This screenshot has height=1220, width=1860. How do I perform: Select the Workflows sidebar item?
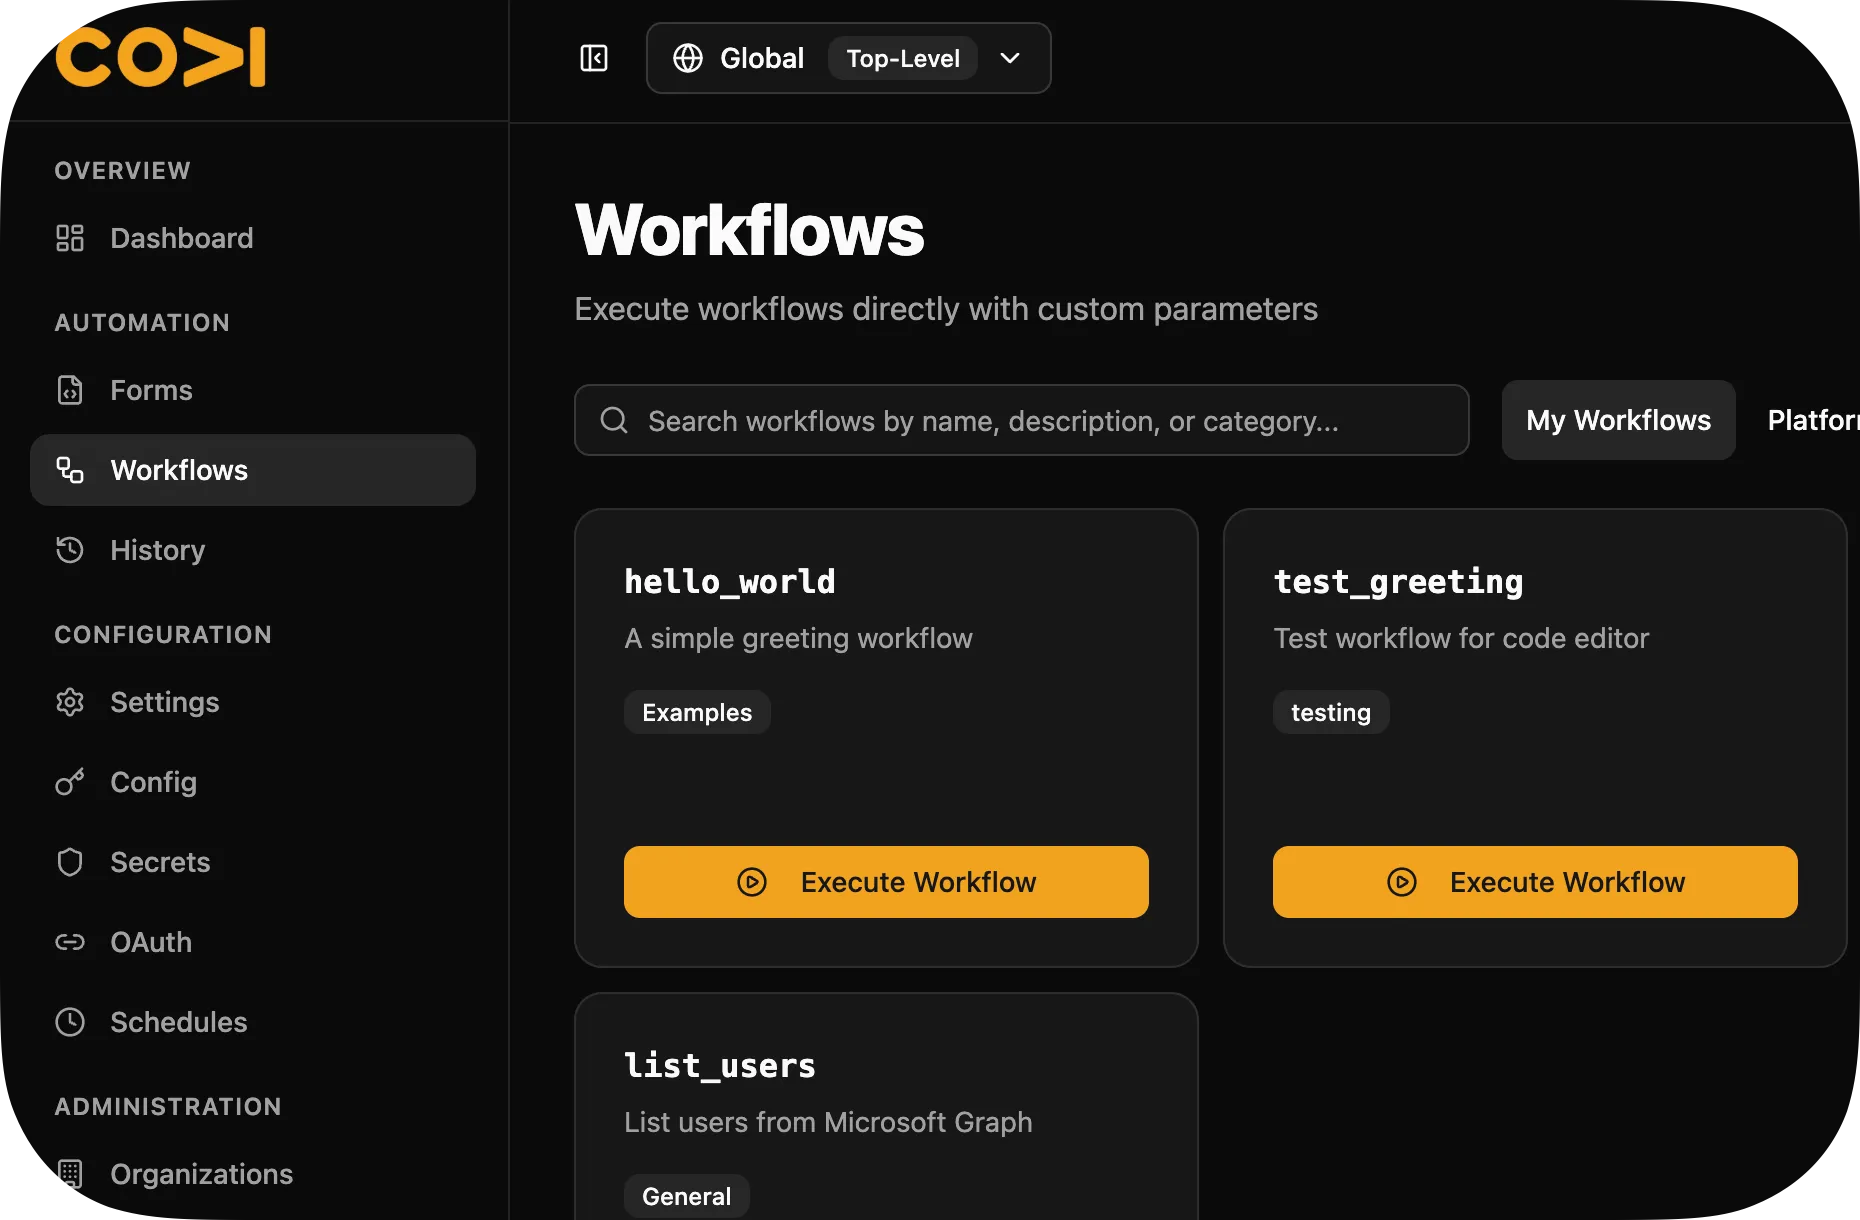pos(179,470)
